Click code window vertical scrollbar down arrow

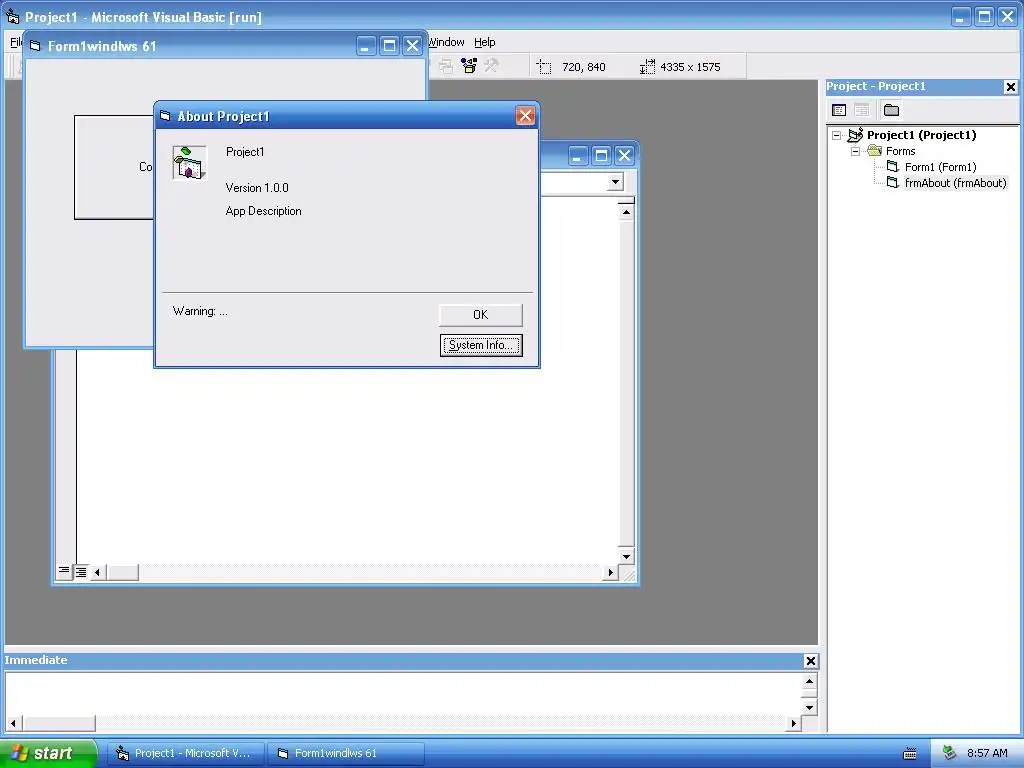click(626, 556)
